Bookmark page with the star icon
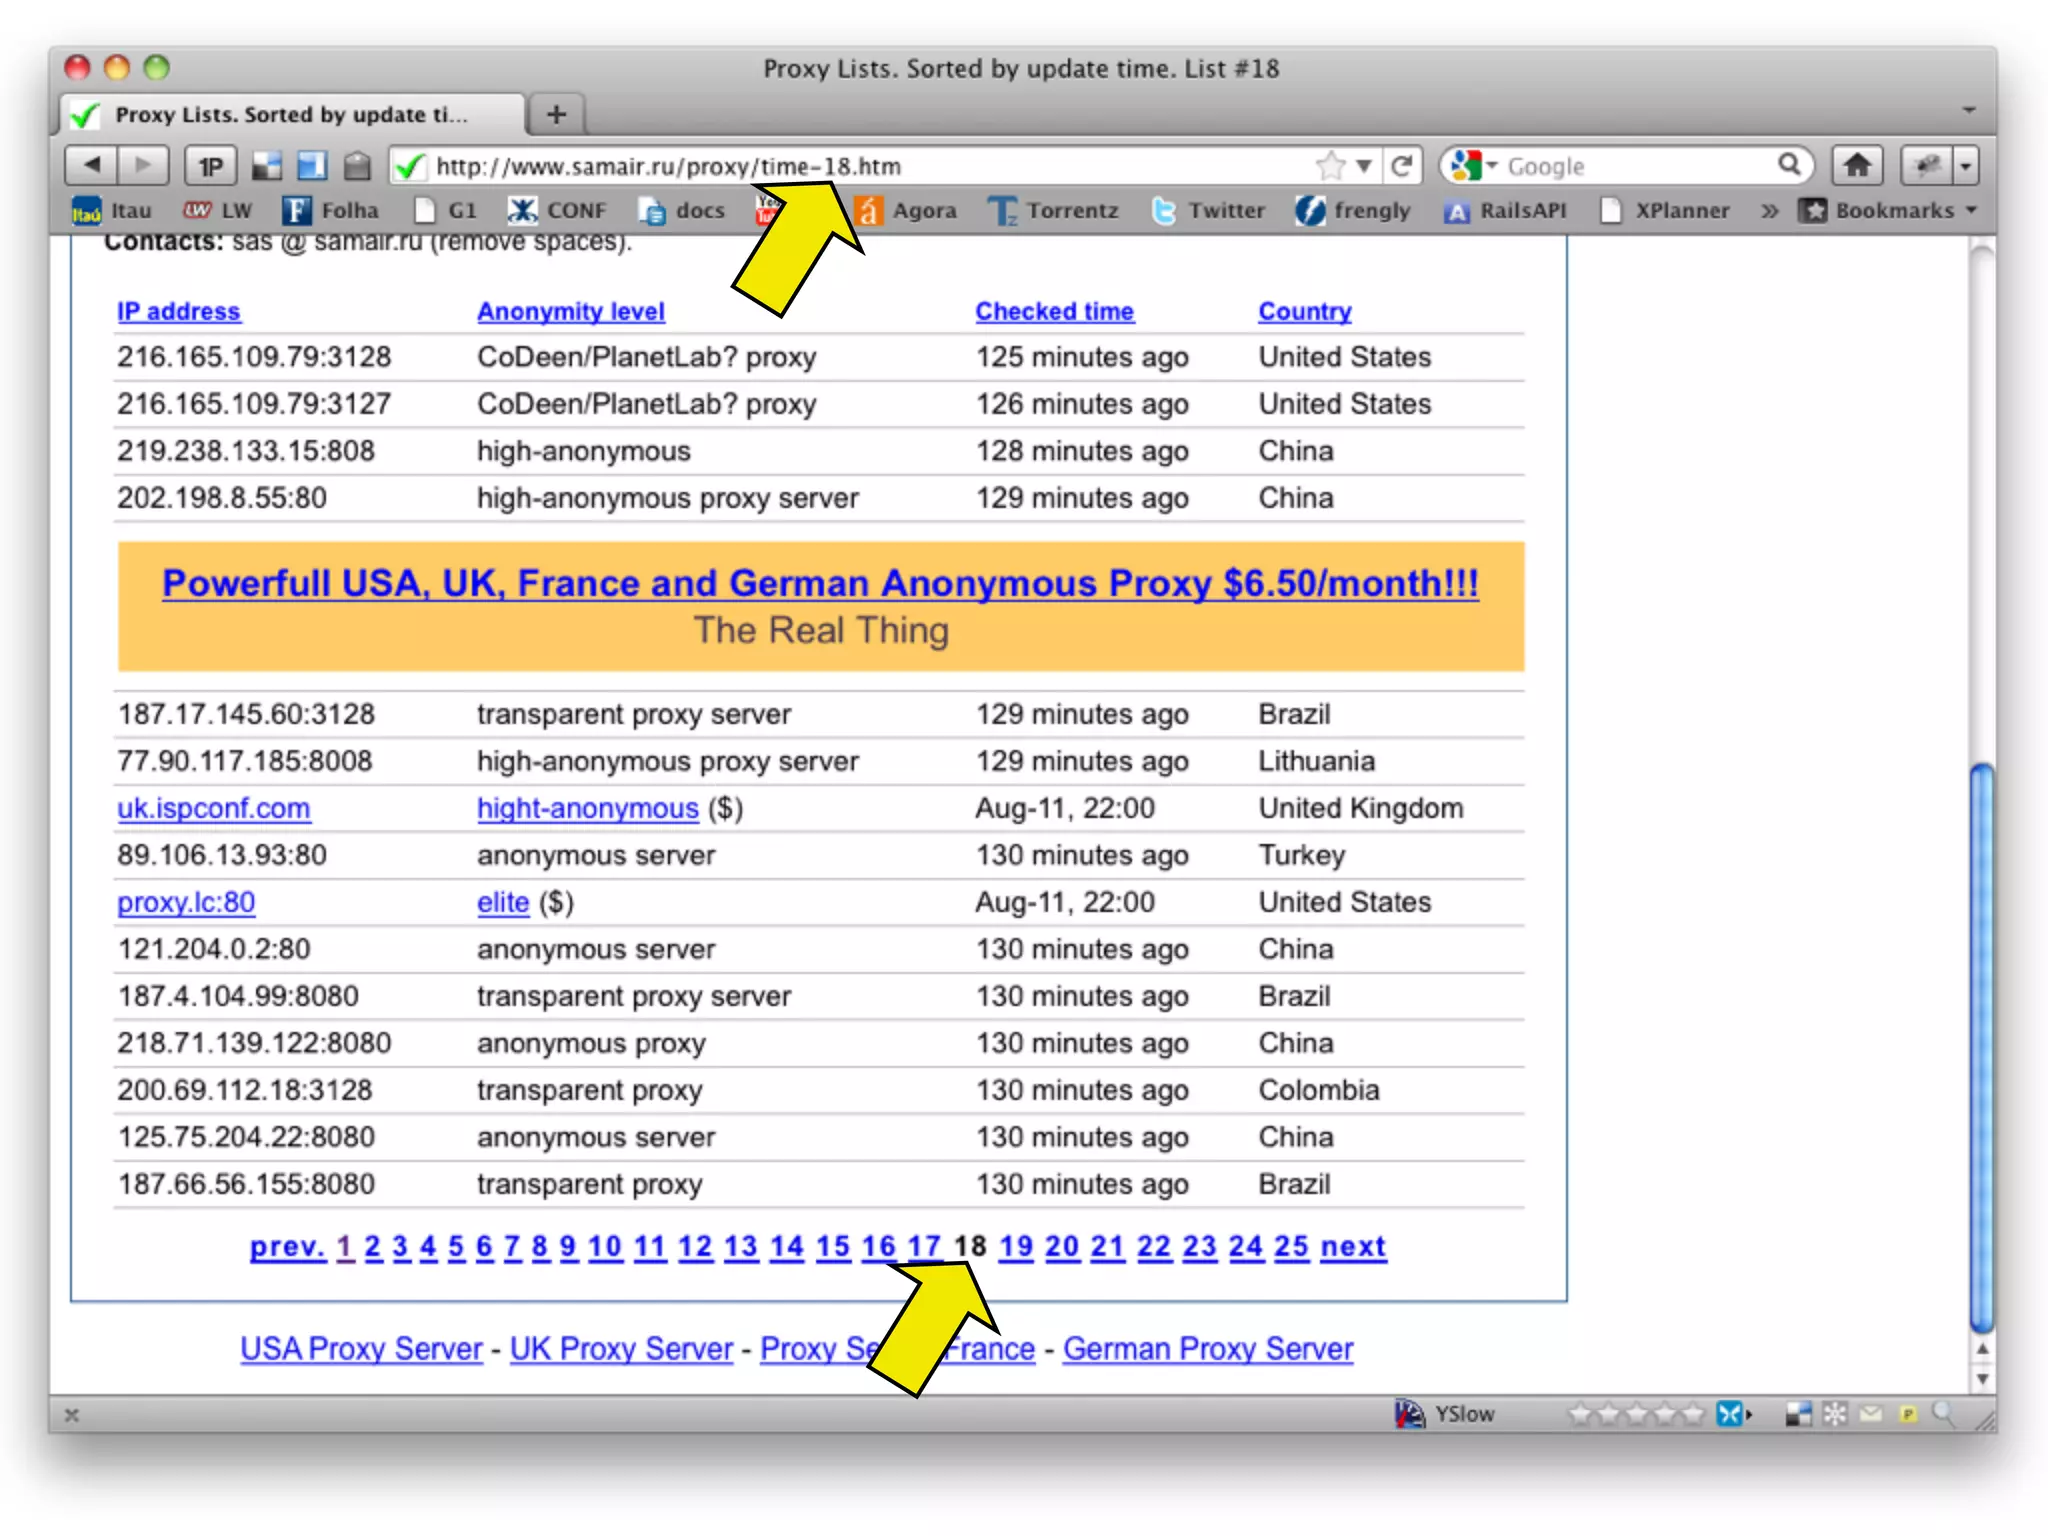Viewport: 2048px width, 1536px height. tap(1330, 166)
